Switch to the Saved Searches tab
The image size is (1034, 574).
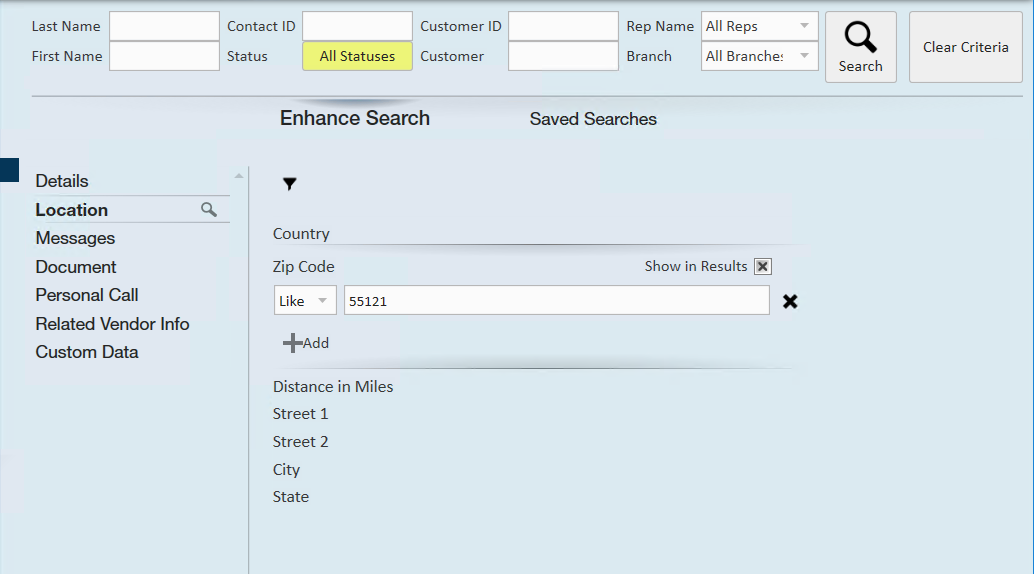(x=593, y=119)
